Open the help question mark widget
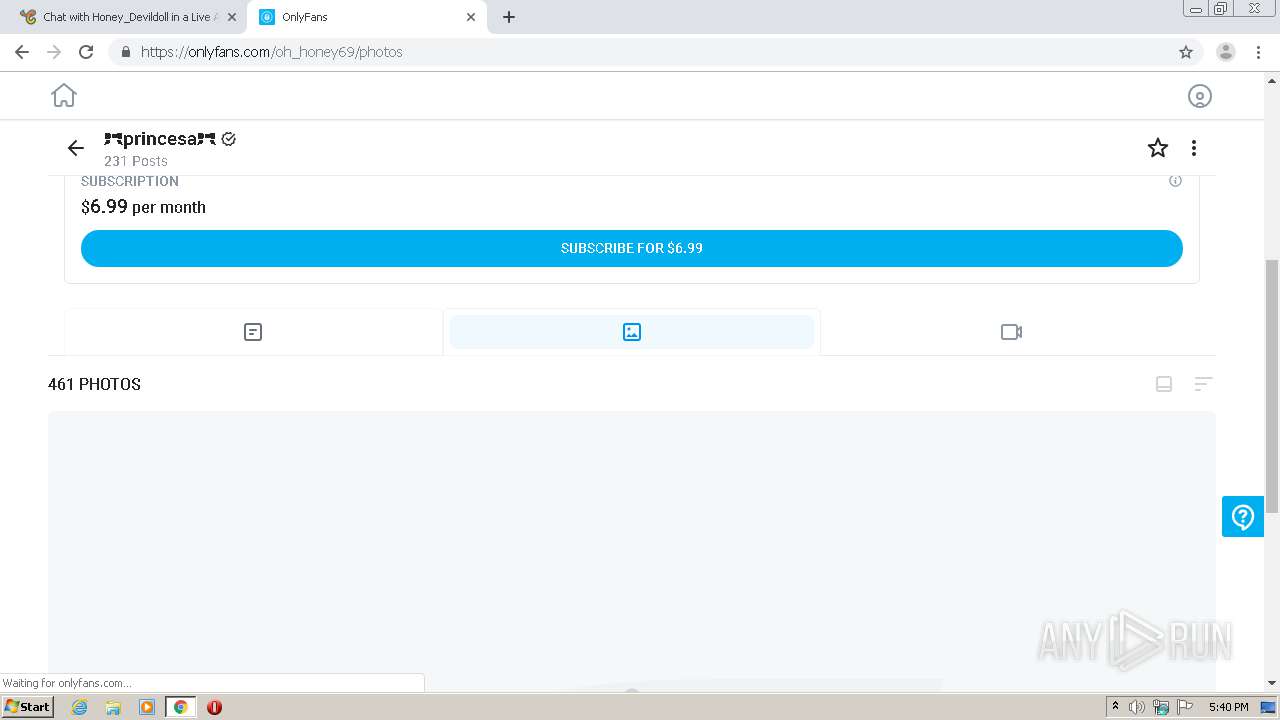 tap(1243, 517)
